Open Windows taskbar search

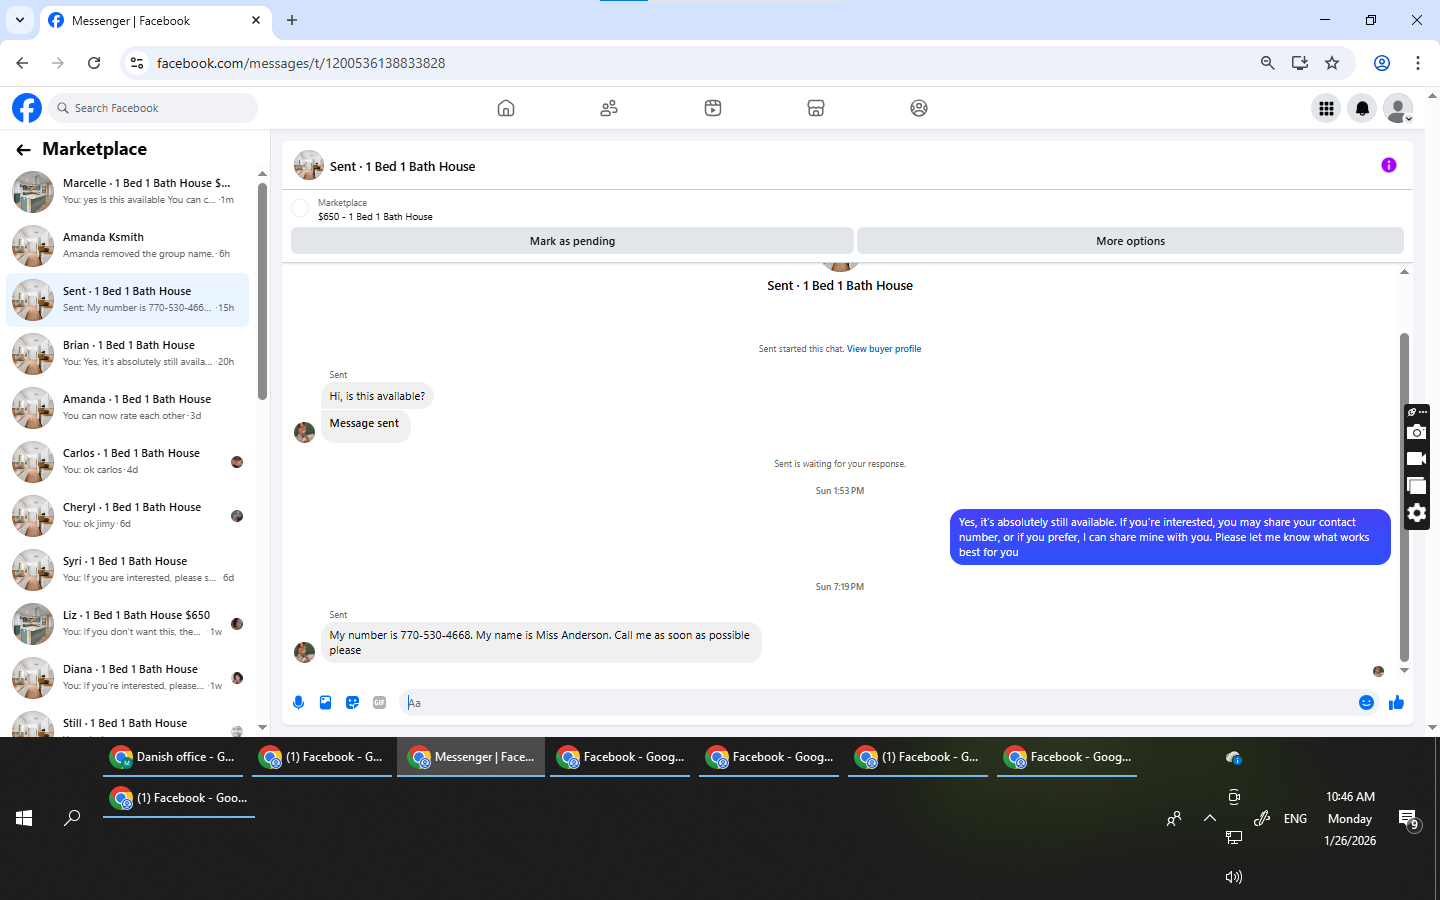[72, 818]
